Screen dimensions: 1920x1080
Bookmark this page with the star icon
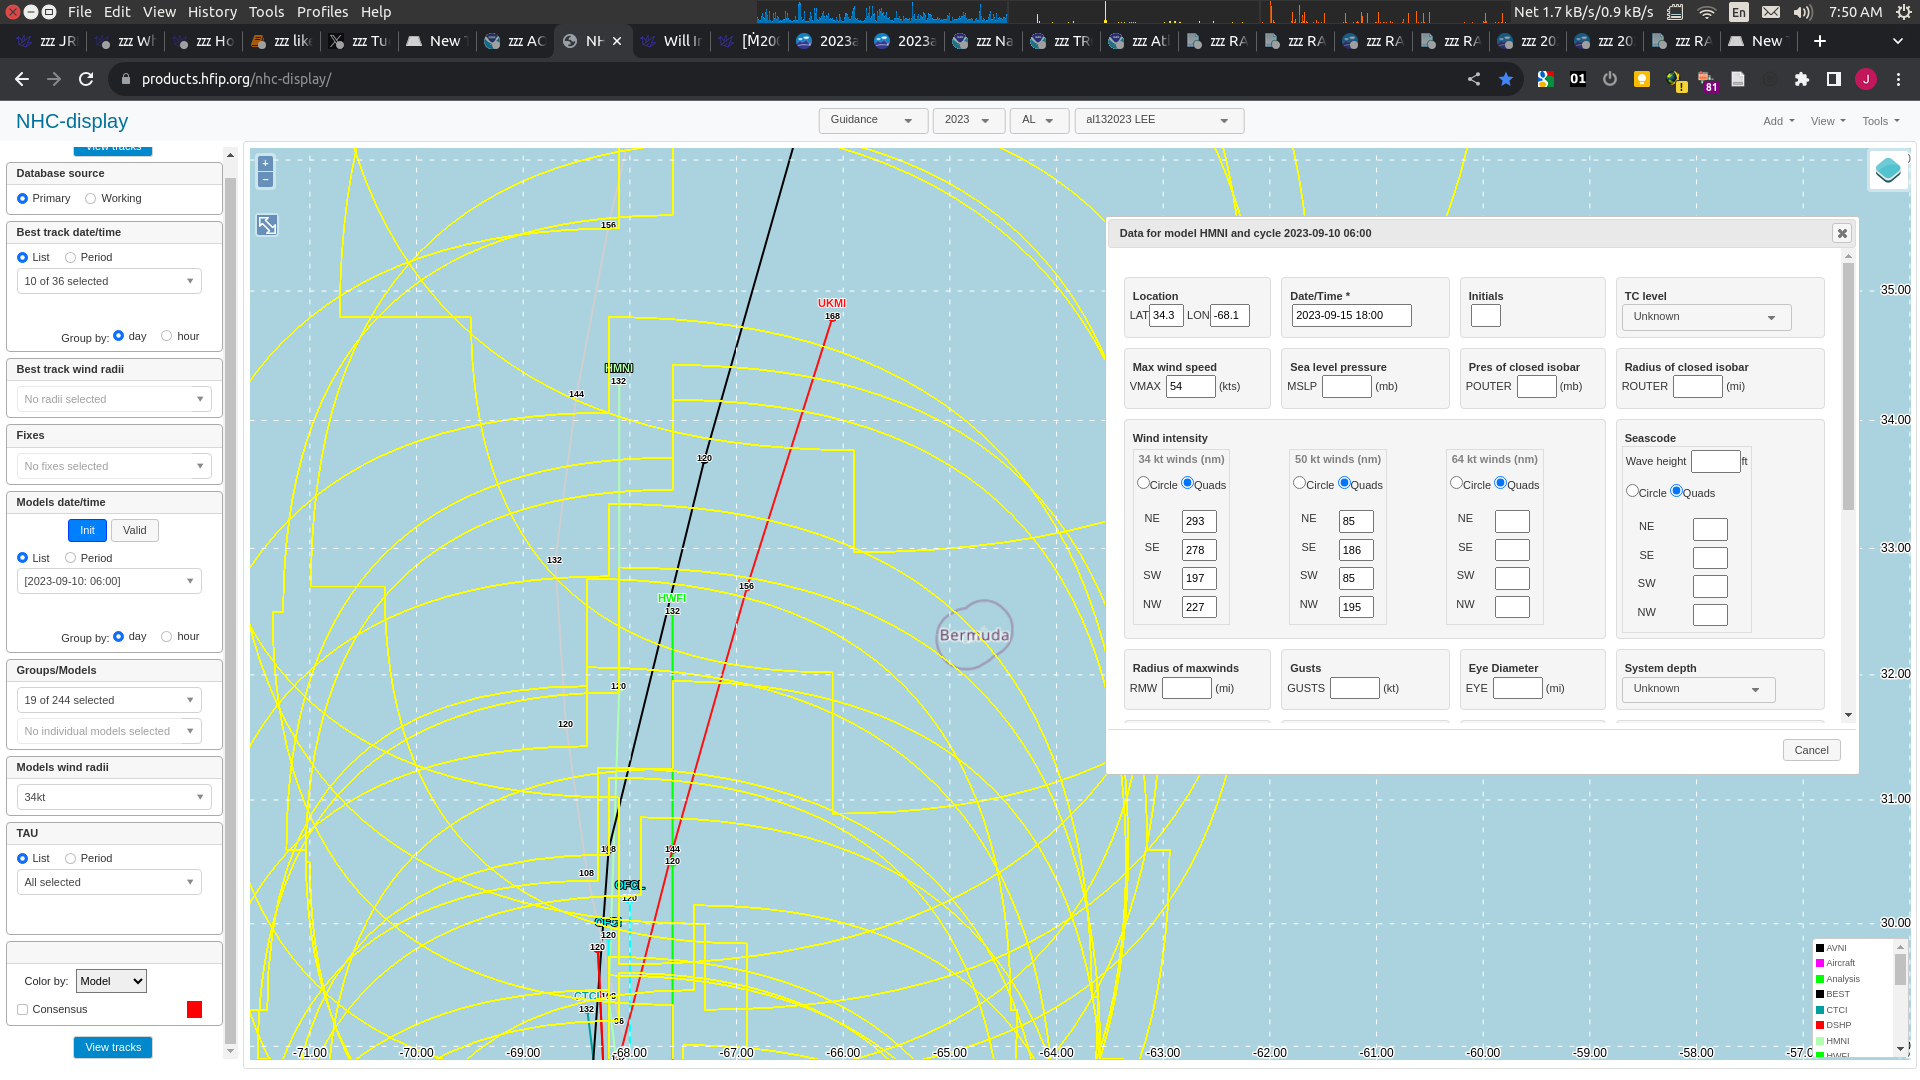click(1506, 79)
